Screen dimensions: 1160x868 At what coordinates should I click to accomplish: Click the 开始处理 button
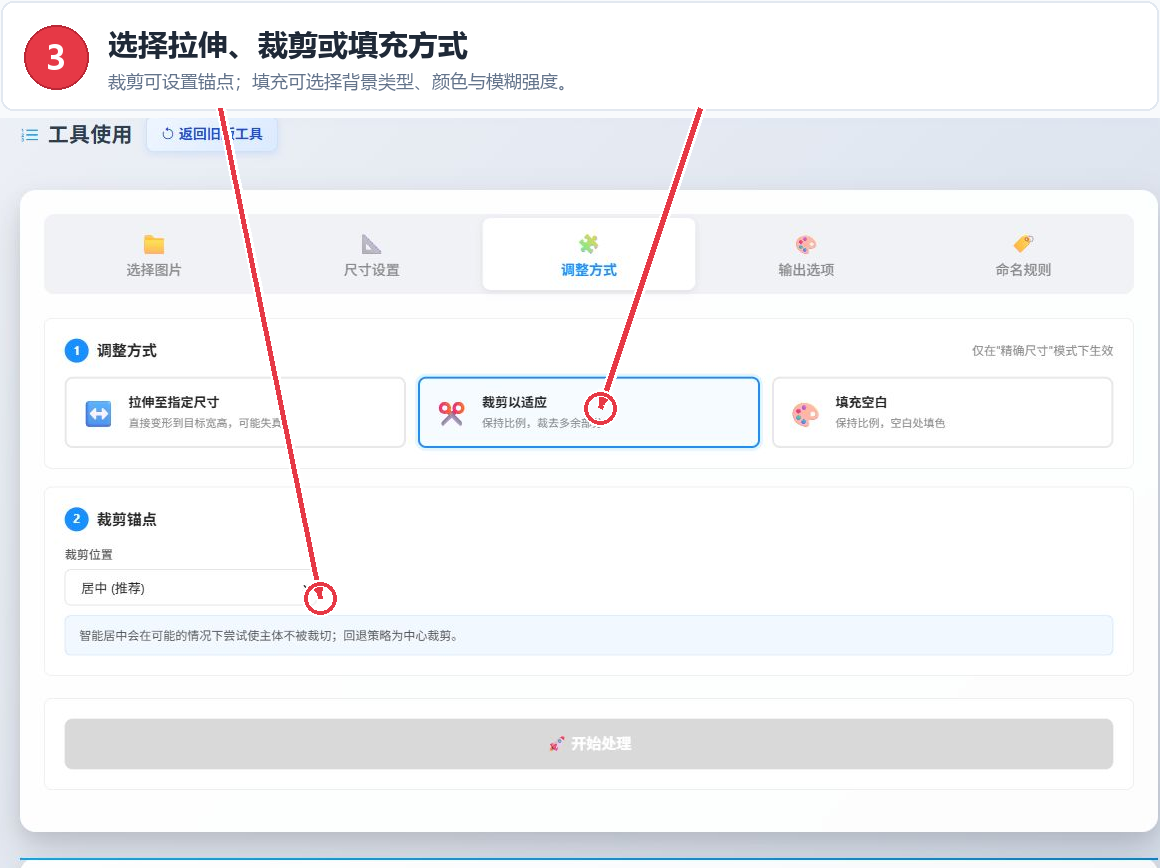(589, 744)
